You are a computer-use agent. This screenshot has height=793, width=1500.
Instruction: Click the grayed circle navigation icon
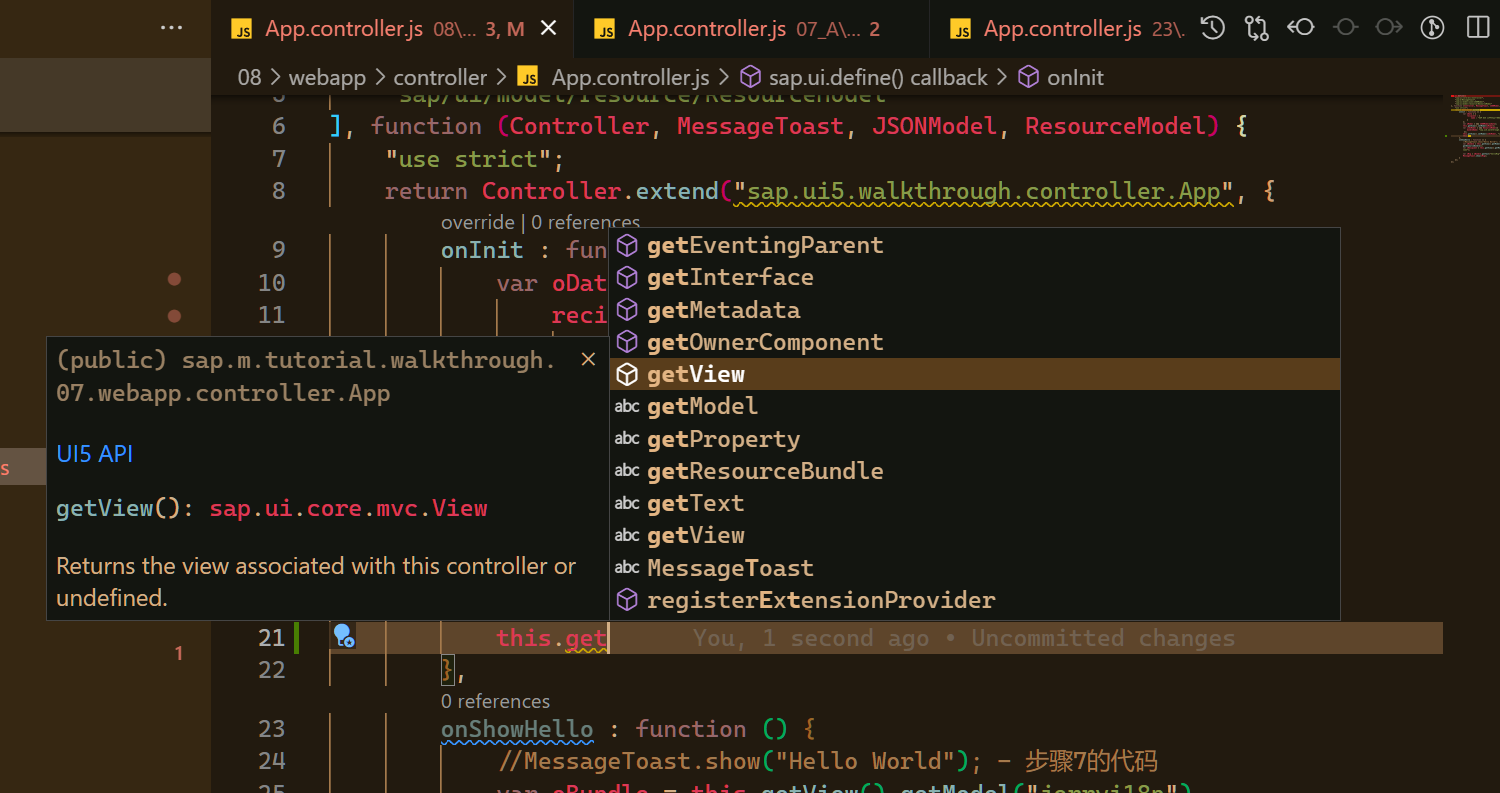(x=1345, y=28)
